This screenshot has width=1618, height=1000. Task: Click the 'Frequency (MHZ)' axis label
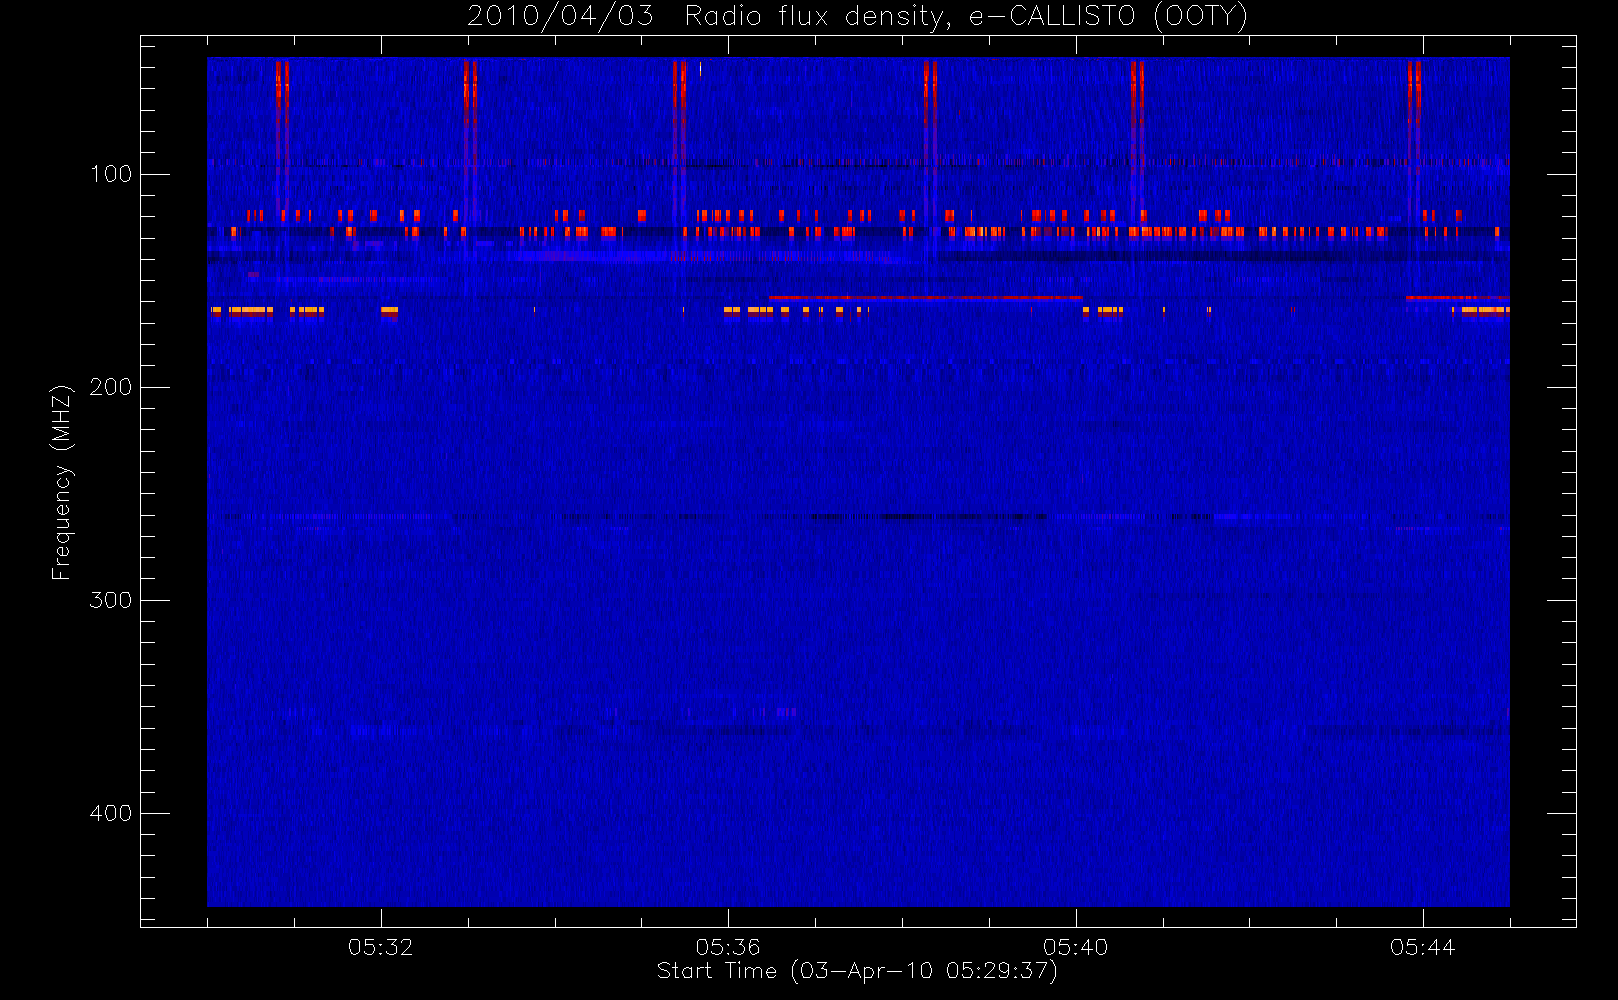[62, 482]
